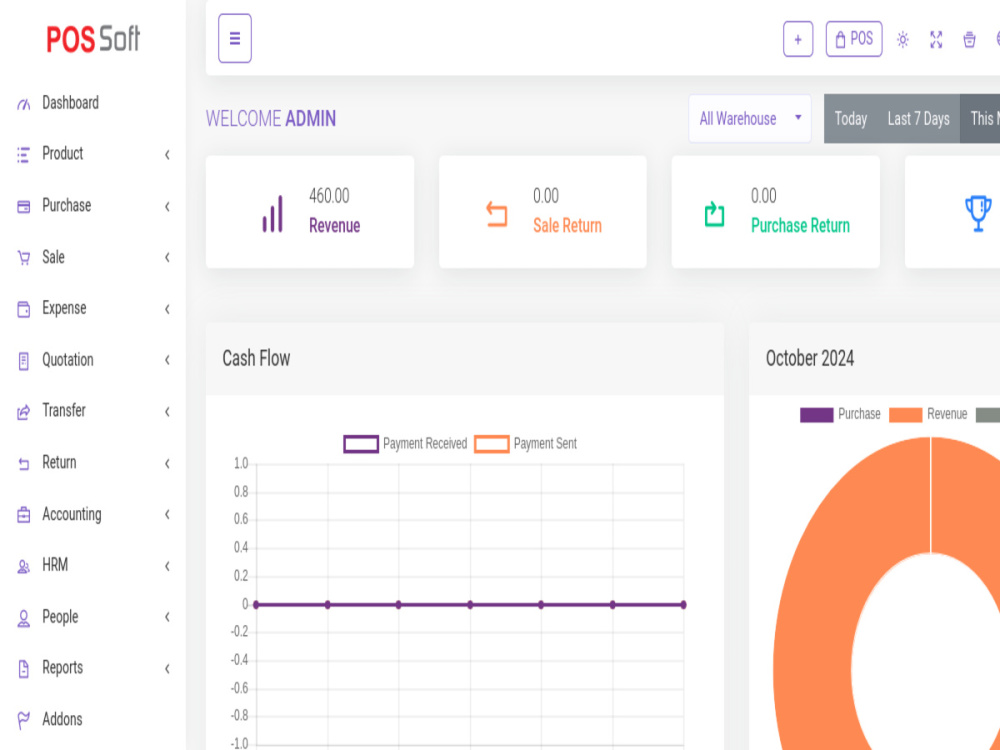This screenshot has width=1000, height=750.
Task: Click the Expense wallet icon
Action: coord(24,309)
